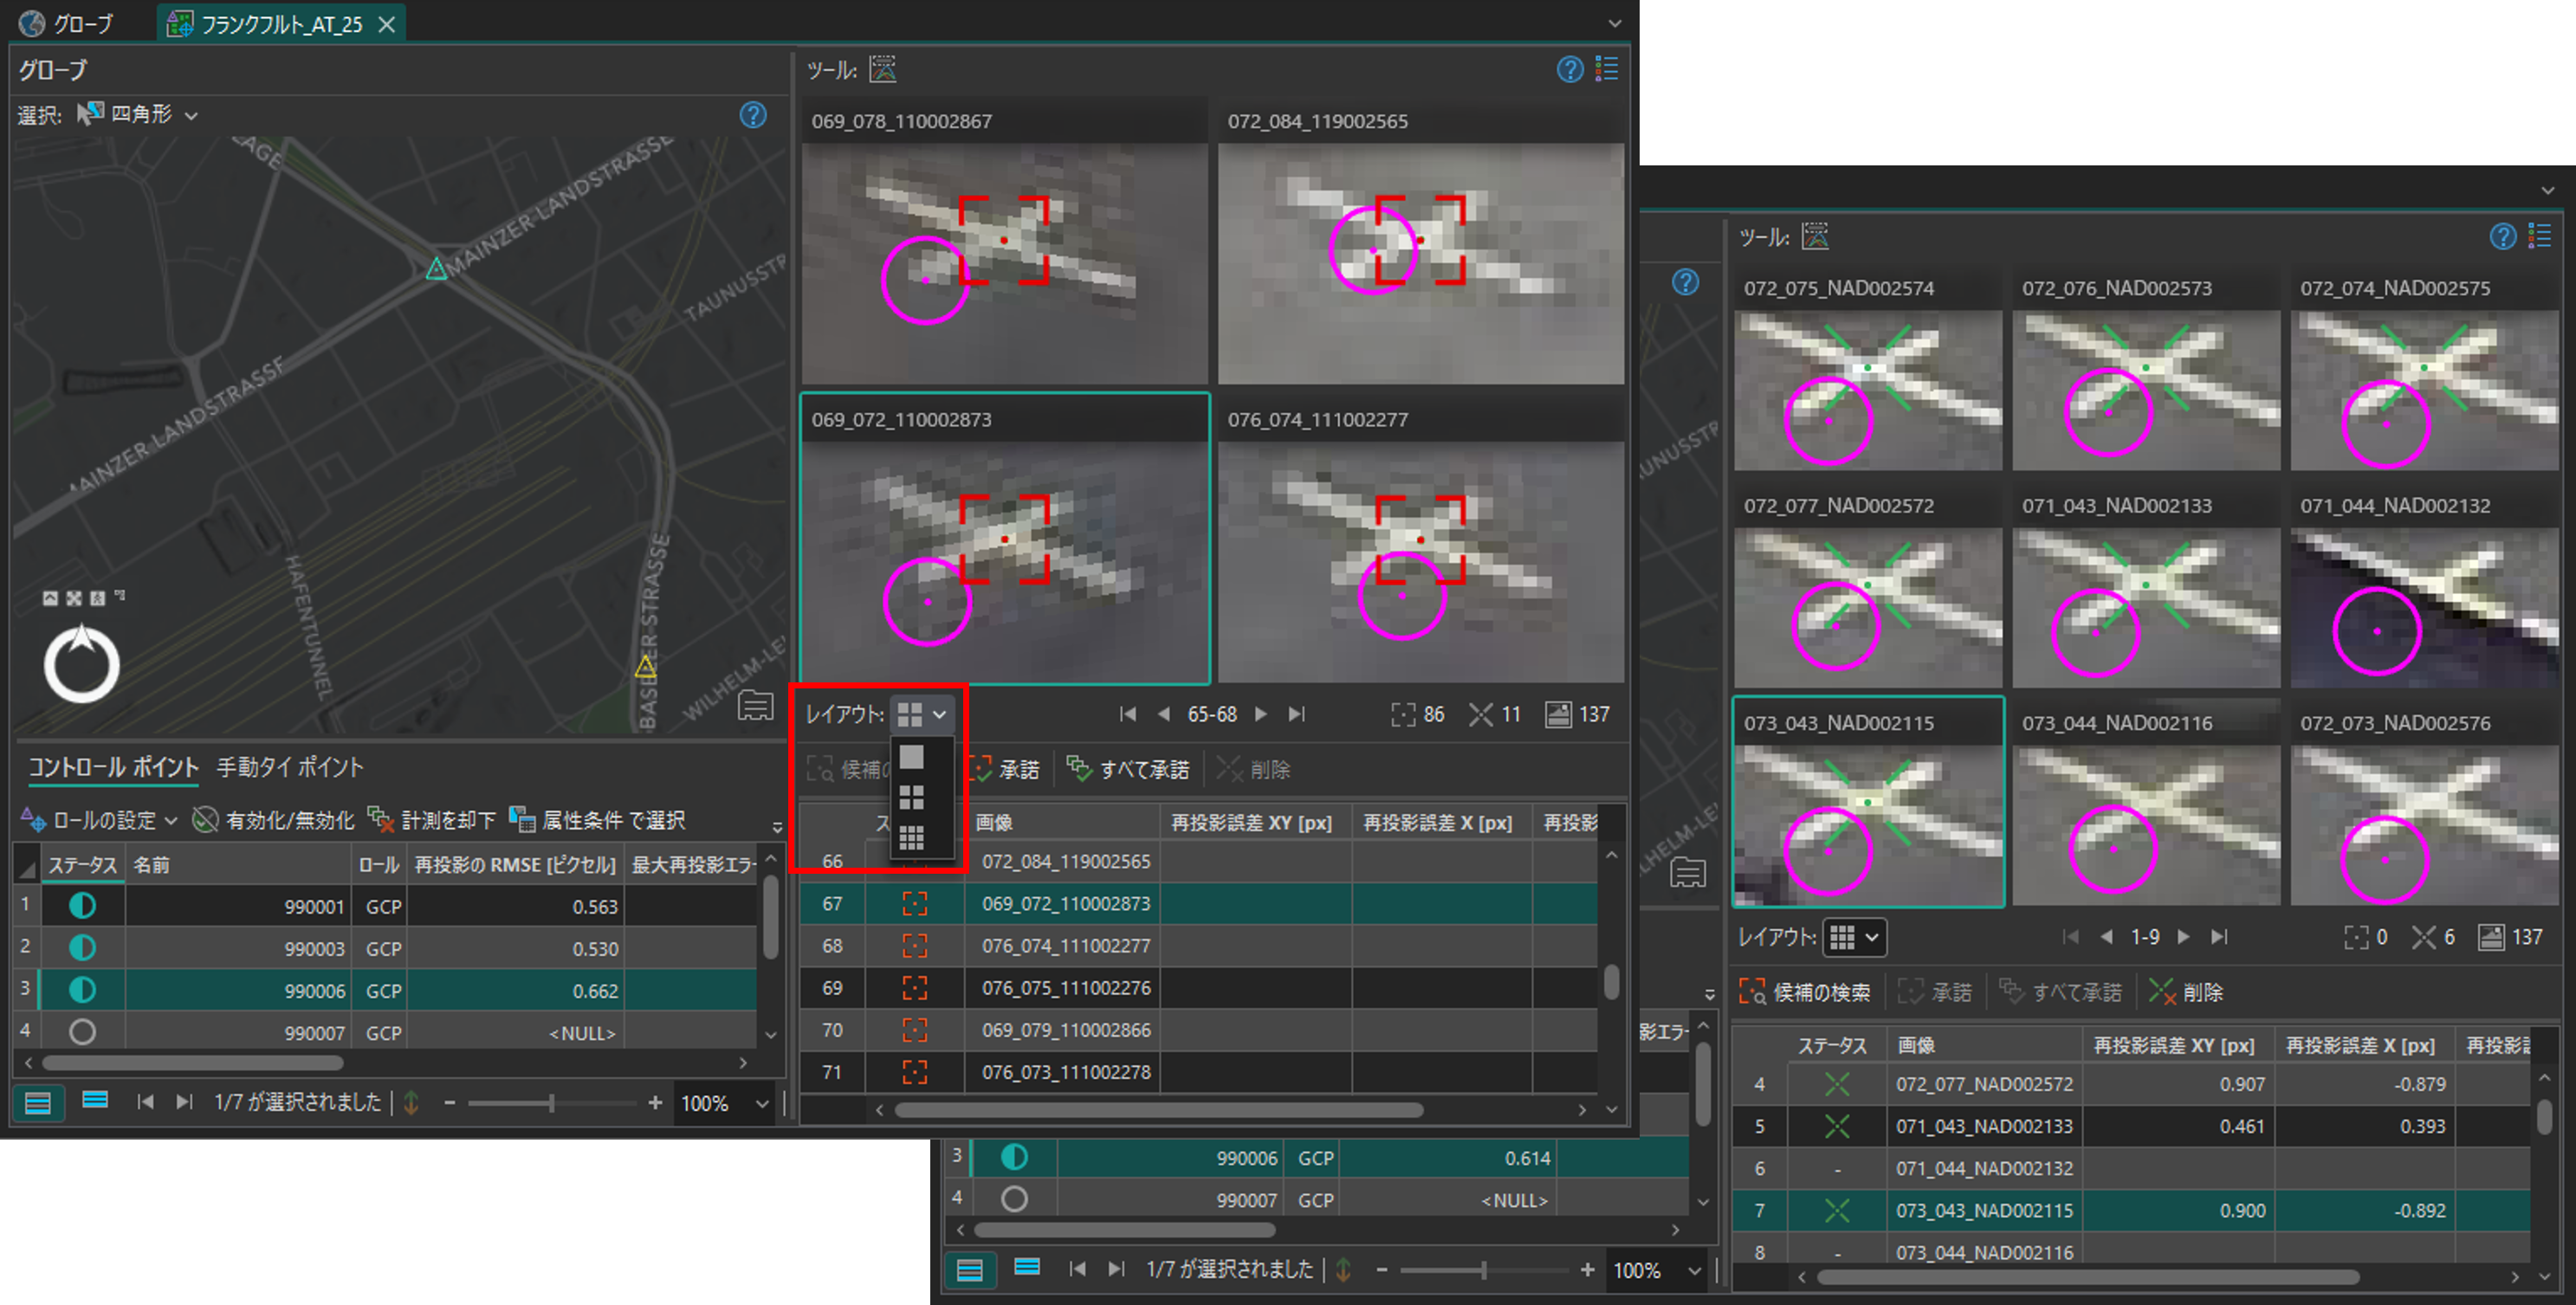2576x1305 pixels.
Task: Select row 071_043_NAD002133 in nine-image table
Action: (2130, 1126)
